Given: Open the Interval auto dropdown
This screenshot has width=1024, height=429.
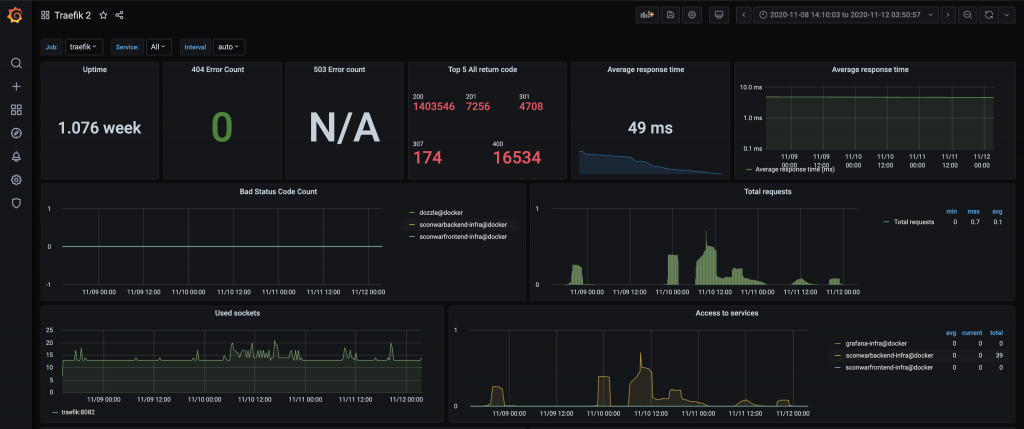Looking at the screenshot, I should coord(229,47).
